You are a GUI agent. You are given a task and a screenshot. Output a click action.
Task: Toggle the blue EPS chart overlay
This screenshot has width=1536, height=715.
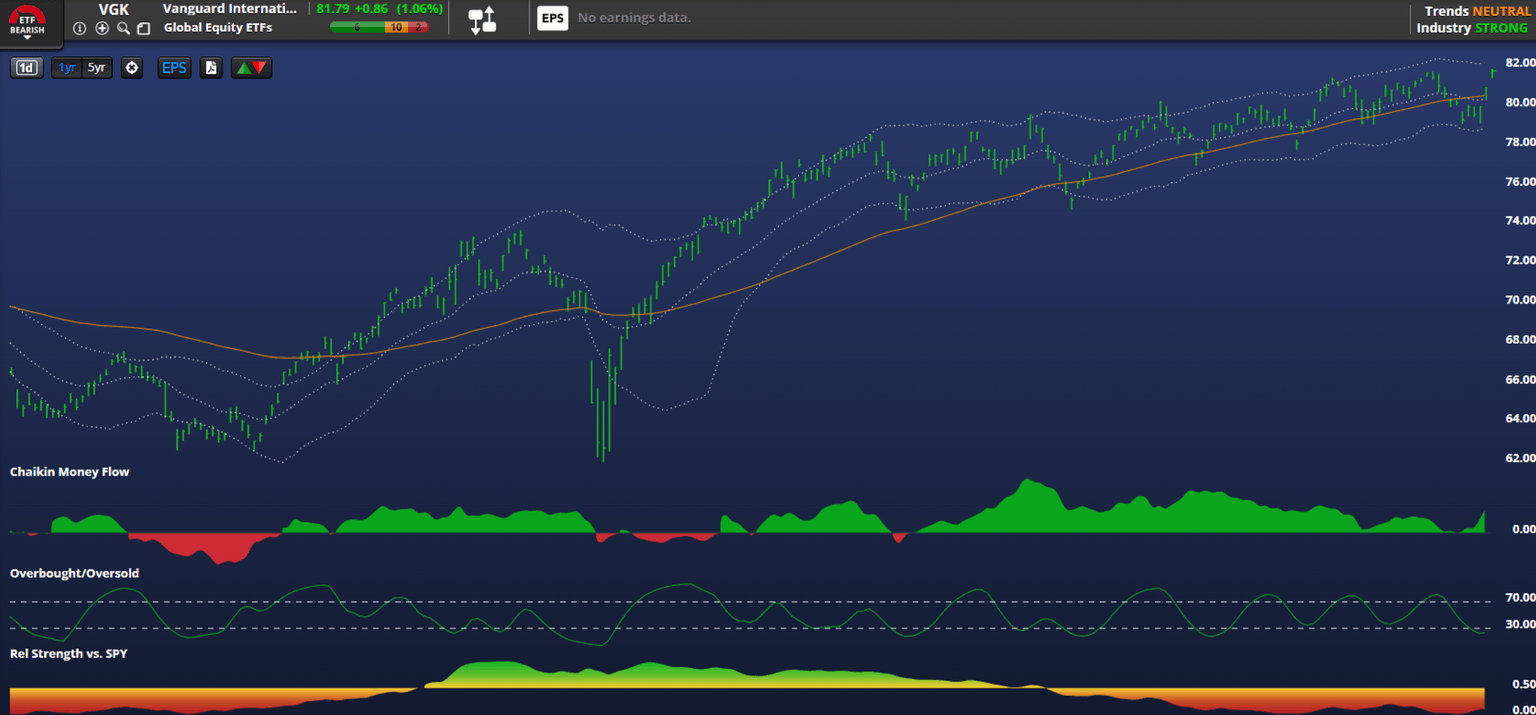click(174, 68)
